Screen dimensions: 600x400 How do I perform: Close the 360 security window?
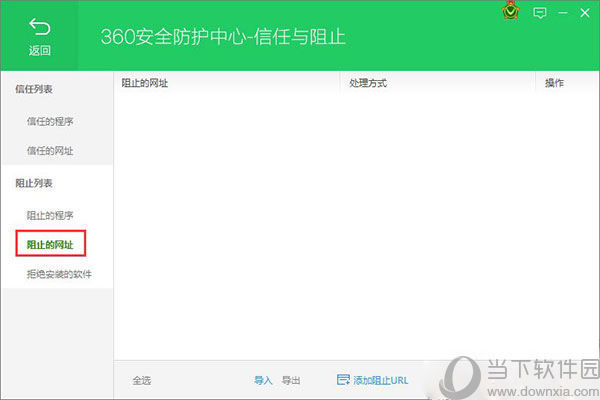coord(585,13)
